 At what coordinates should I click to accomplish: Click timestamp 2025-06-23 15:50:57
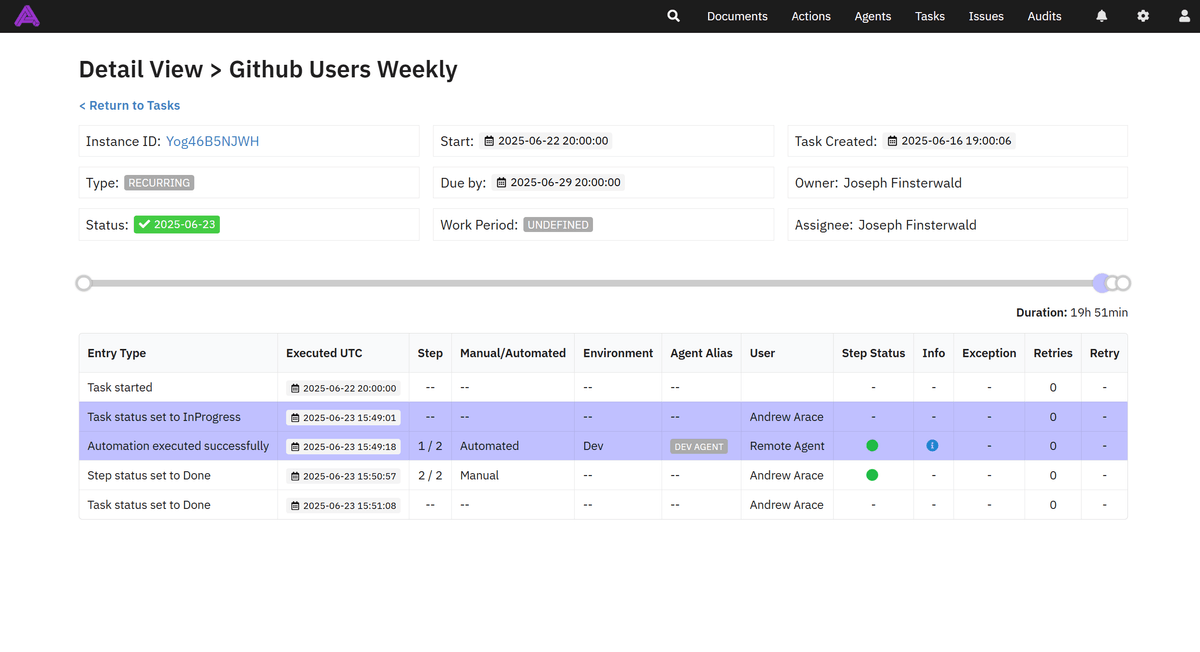tap(343, 476)
